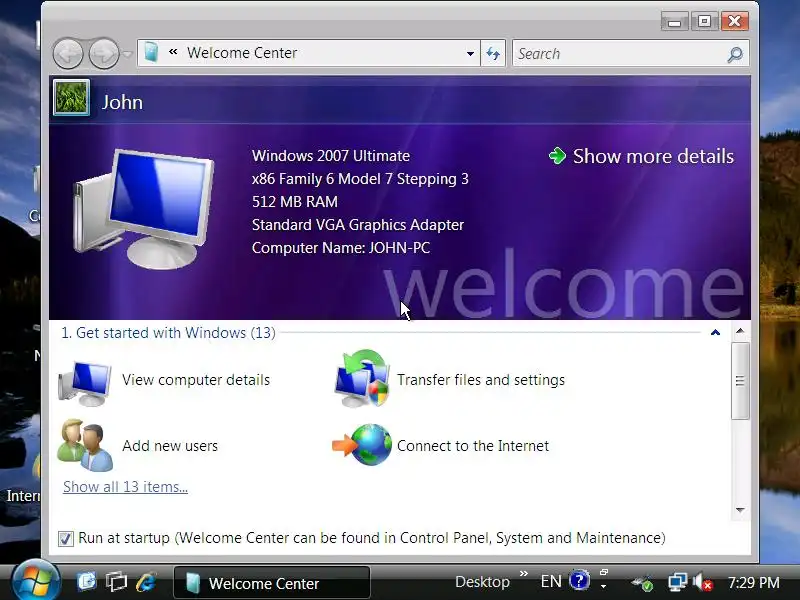Click the Back navigation arrow button
This screenshot has height=600, width=800.
click(x=68, y=53)
